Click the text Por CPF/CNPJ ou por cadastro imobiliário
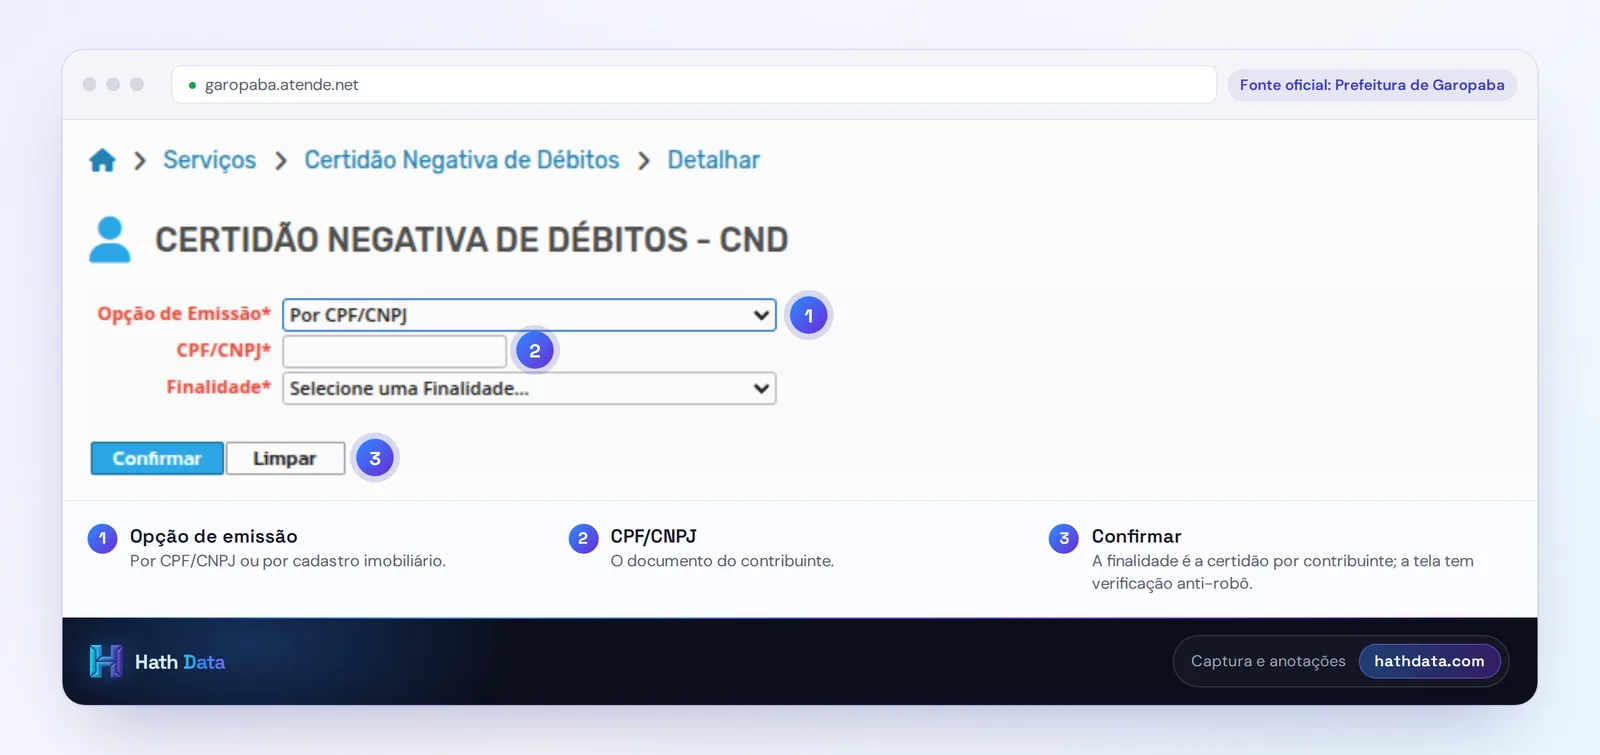 point(288,561)
